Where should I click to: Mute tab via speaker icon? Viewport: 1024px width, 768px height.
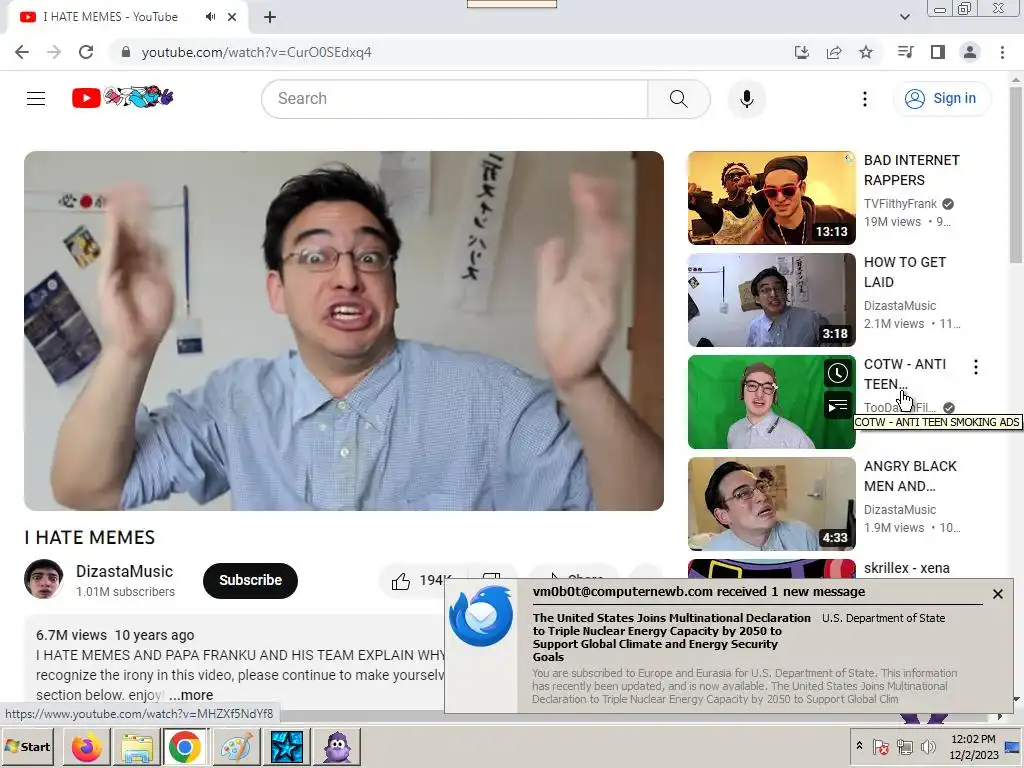[210, 17]
